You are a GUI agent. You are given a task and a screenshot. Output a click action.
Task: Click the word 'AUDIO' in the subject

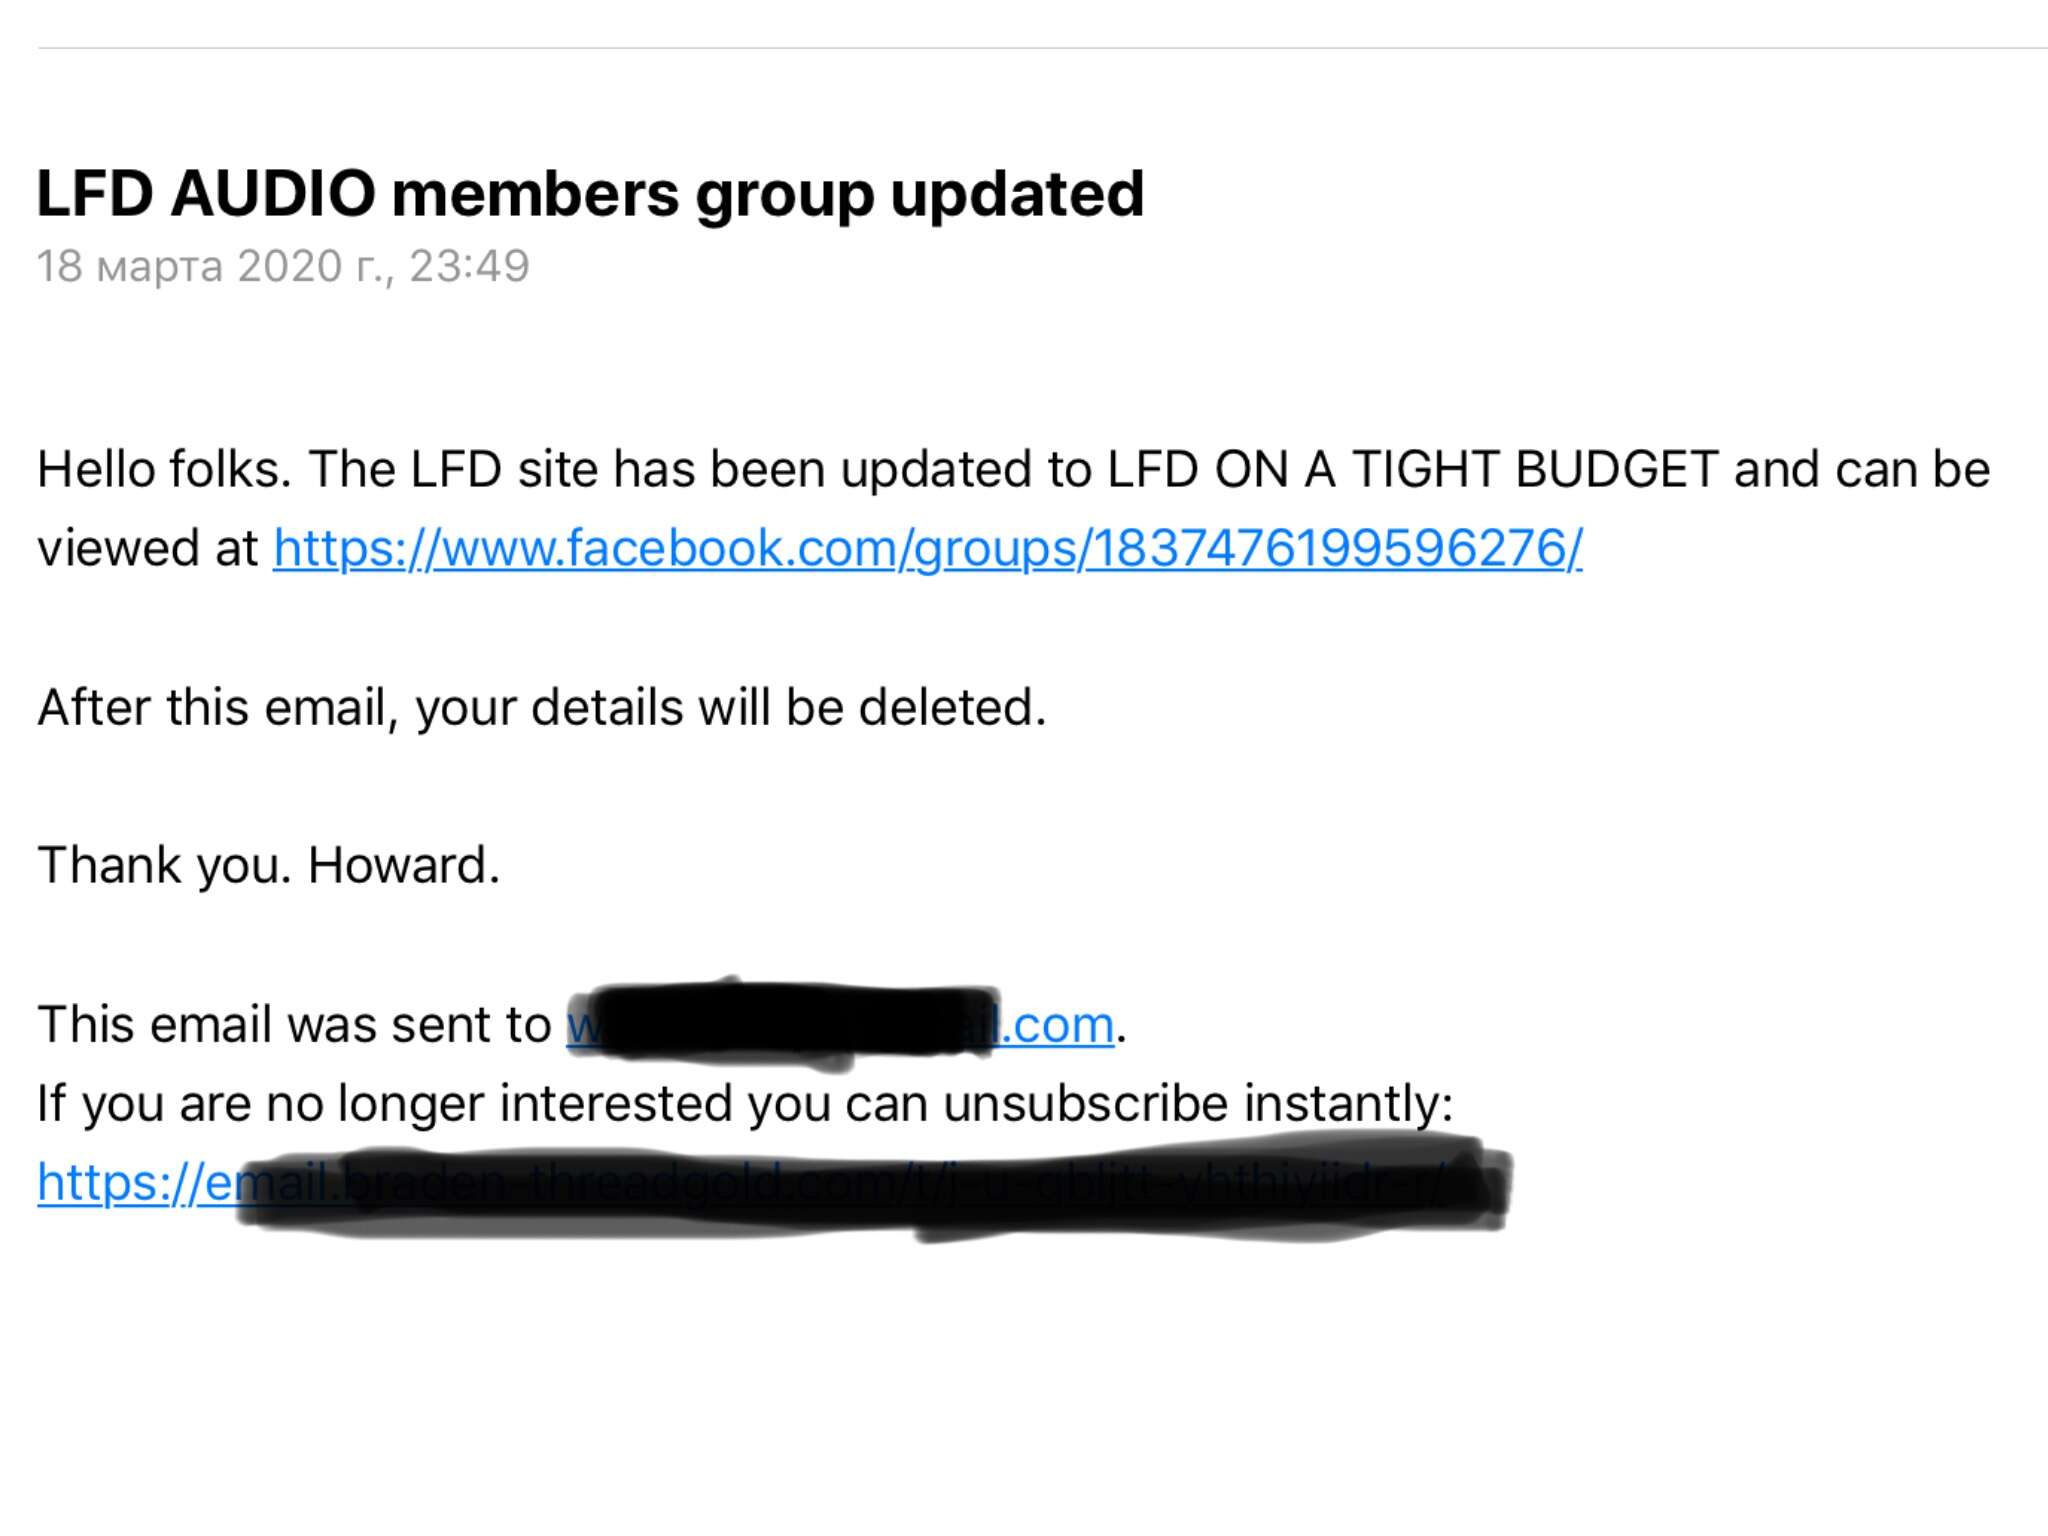pyautogui.click(x=273, y=193)
